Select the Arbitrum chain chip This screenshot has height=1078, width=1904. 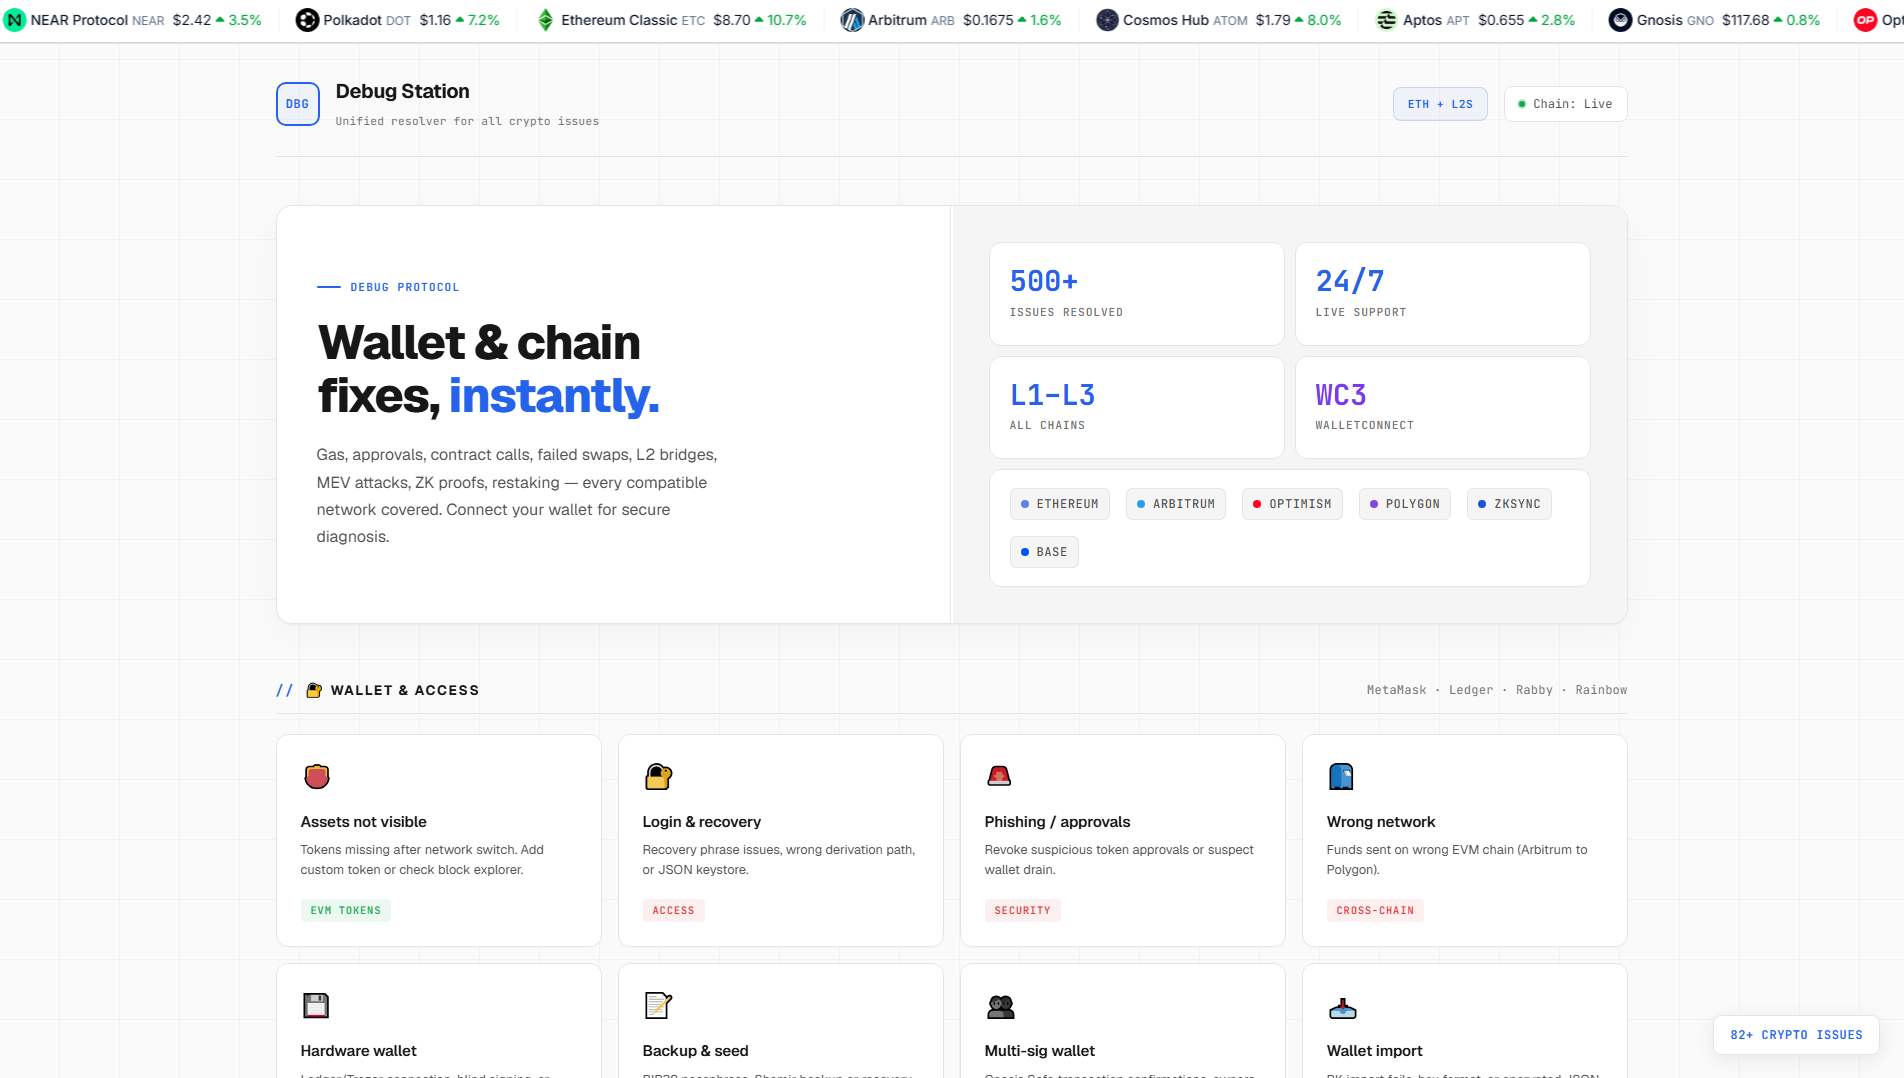point(1175,504)
